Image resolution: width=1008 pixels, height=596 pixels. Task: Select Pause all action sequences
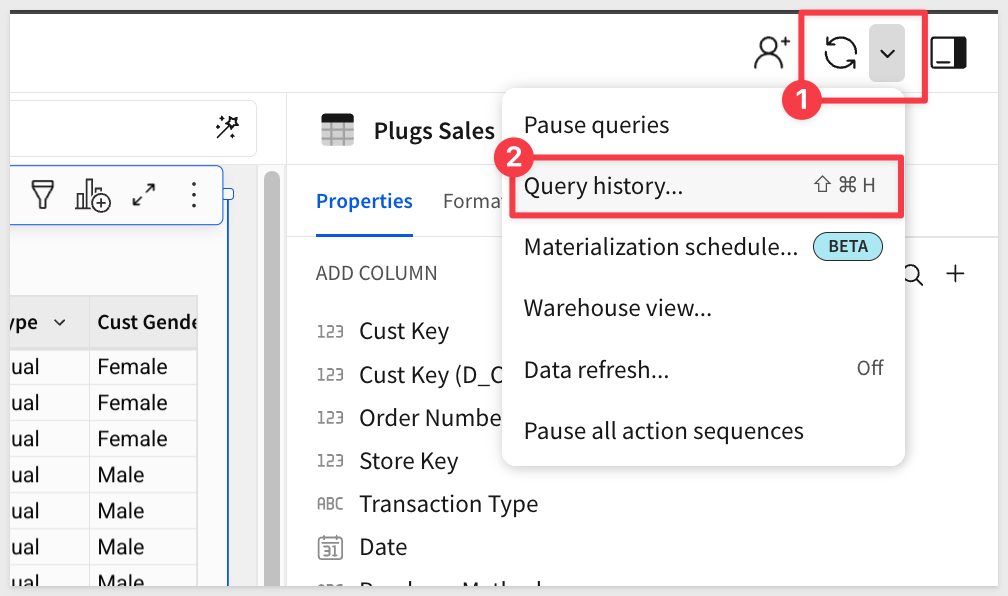click(x=663, y=431)
